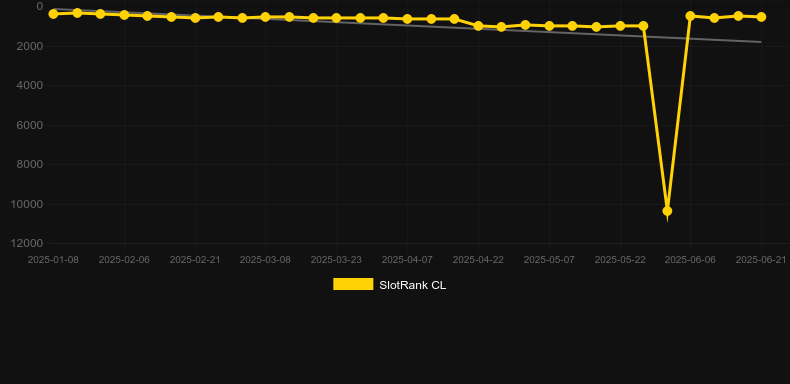Select the data point above 2025-03-23
Viewport: 790px width, 384px height.
[x=337, y=18]
